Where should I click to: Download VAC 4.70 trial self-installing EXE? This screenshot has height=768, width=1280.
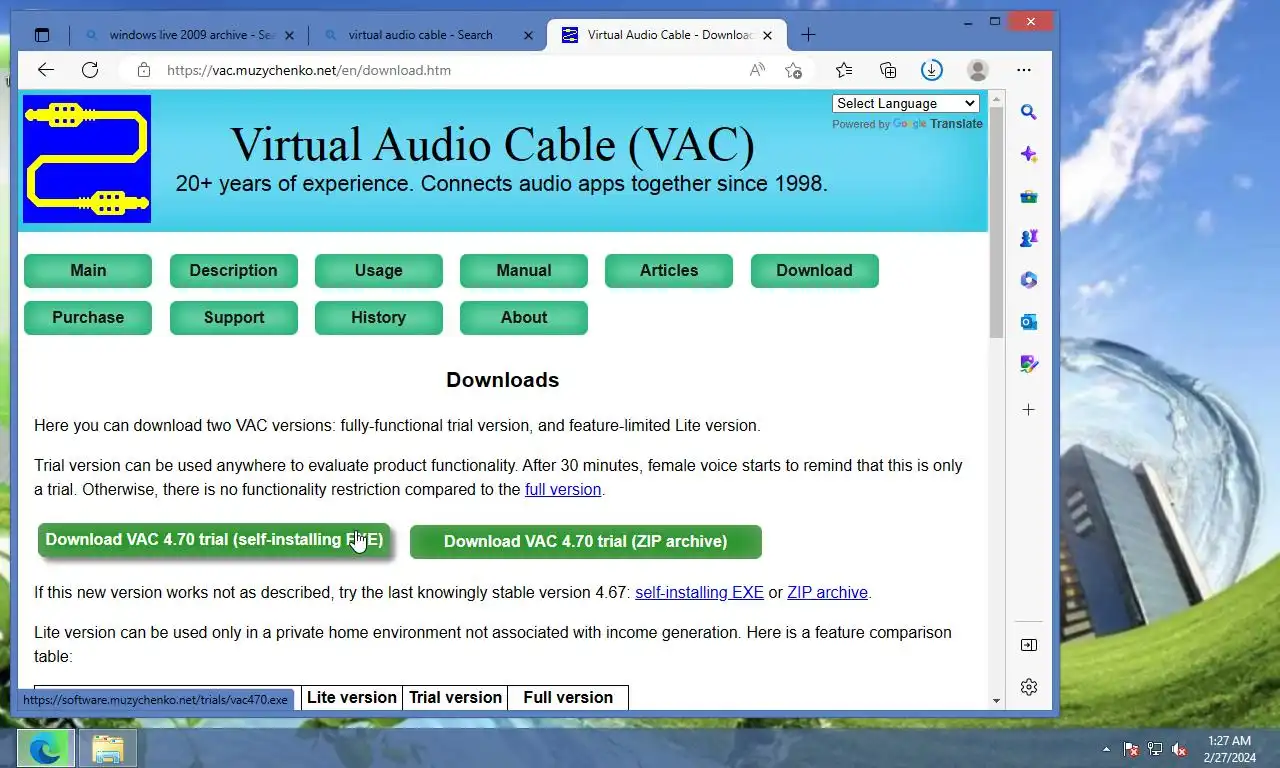pos(214,540)
